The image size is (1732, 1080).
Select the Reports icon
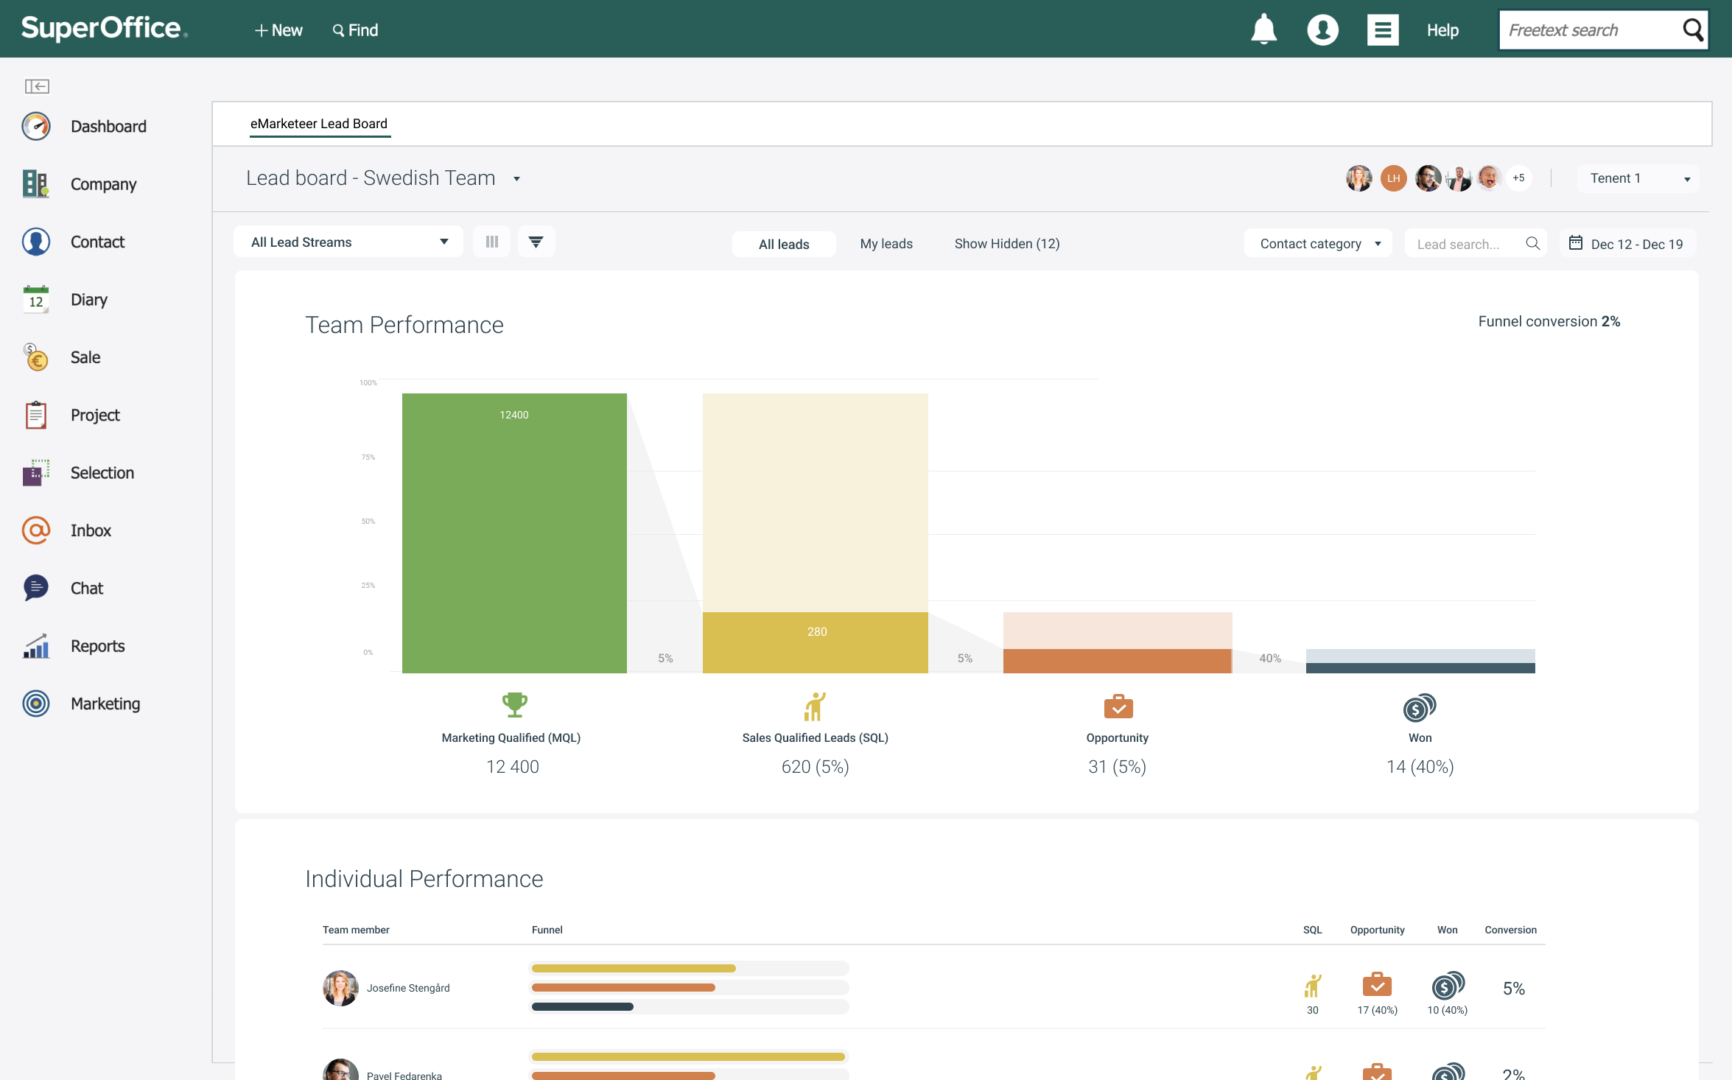click(x=36, y=646)
